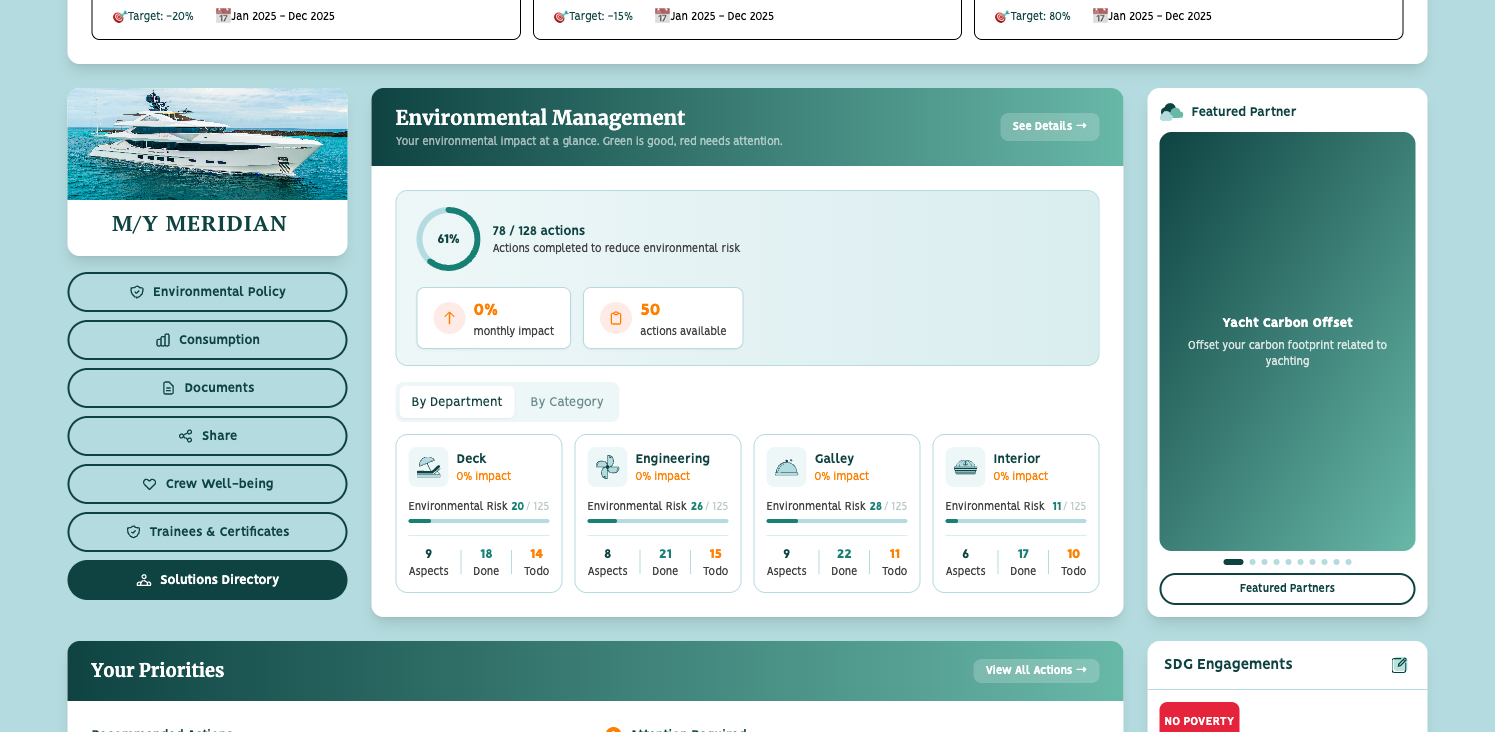Click calendar icon beside Target -20%
Screen dimensions: 1495x732
(223, 16)
